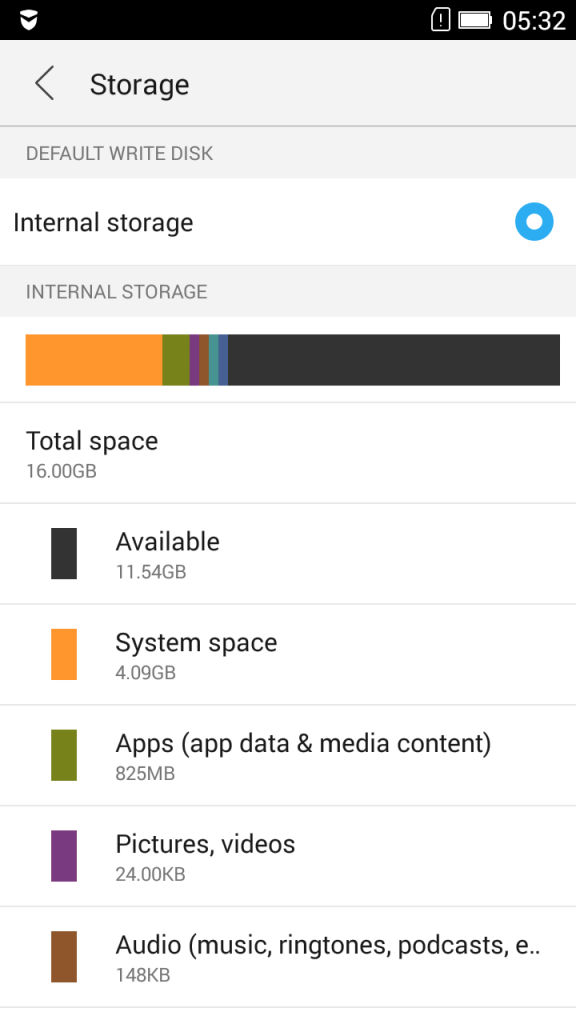Tap orange segment of storage usage bar
The width and height of the screenshot is (576, 1024).
pos(93,360)
